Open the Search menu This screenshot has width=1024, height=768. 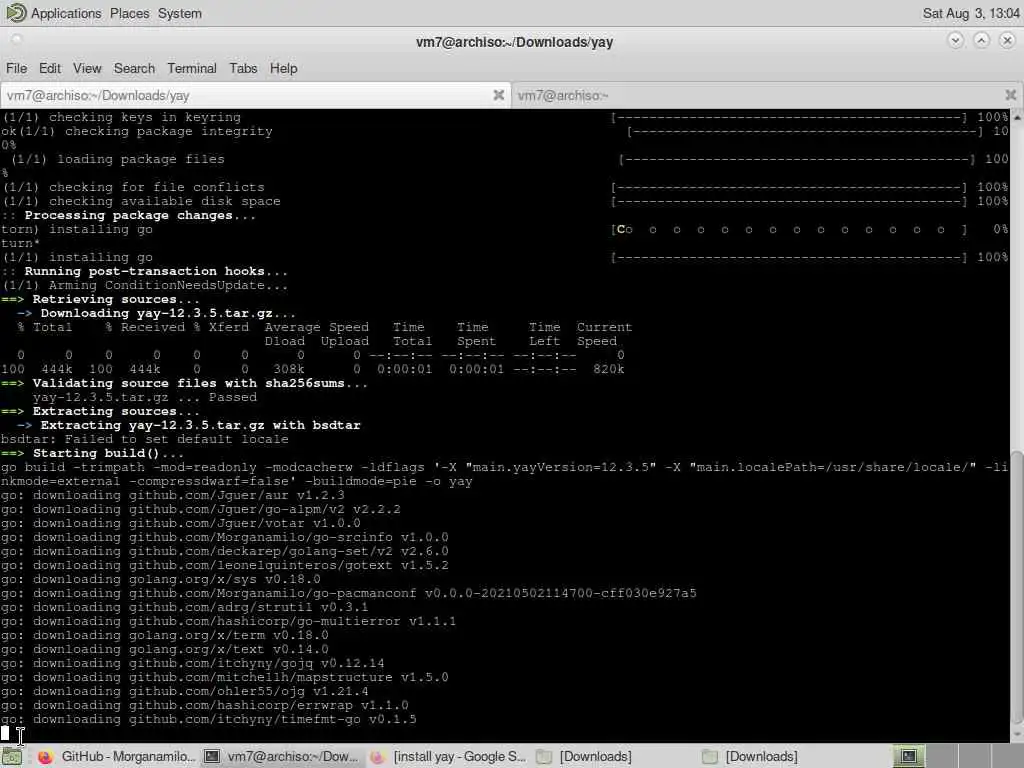point(134,68)
